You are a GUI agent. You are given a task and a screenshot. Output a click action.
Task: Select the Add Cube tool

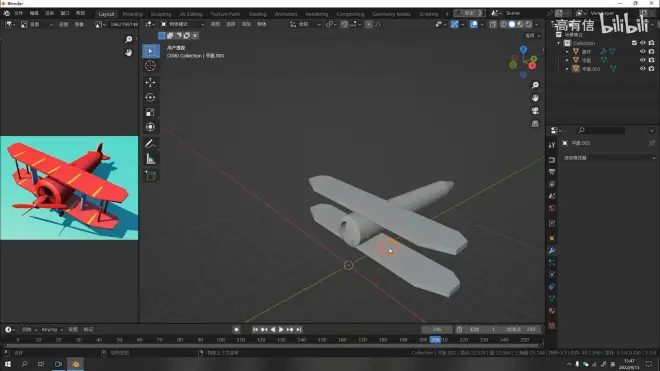tap(150, 176)
